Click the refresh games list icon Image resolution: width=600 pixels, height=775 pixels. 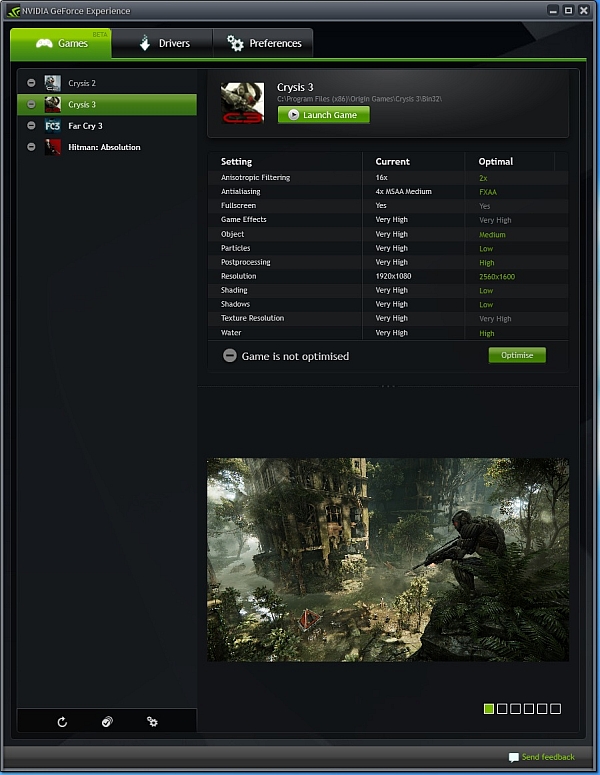pos(62,721)
